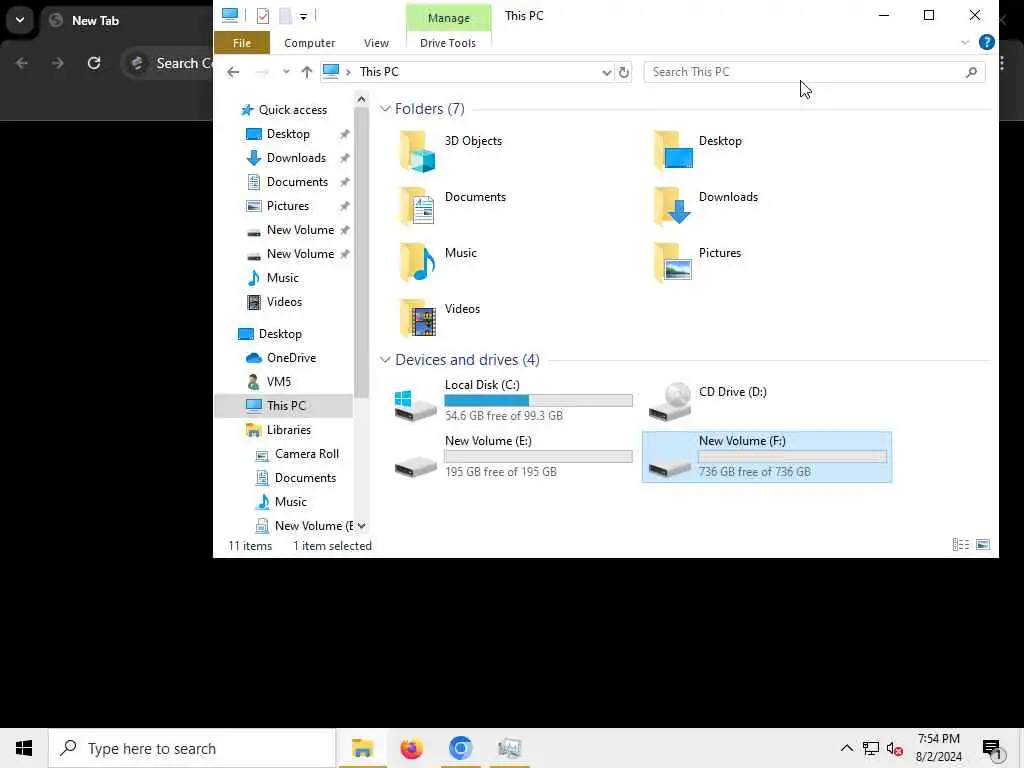The width and height of the screenshot is (1024, 768).
Task: Select Videos in navigation pane
Action: [284, 302]
